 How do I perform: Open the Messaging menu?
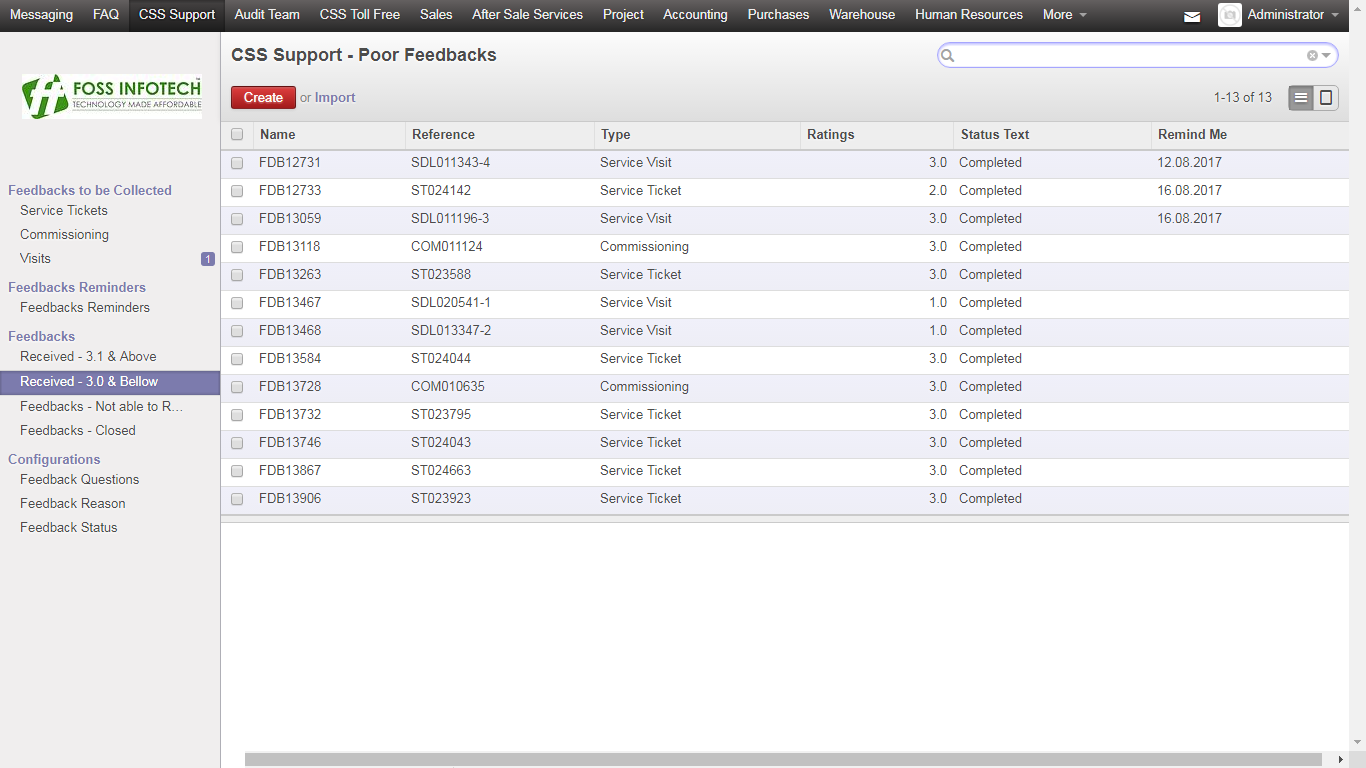click(41, 15)
